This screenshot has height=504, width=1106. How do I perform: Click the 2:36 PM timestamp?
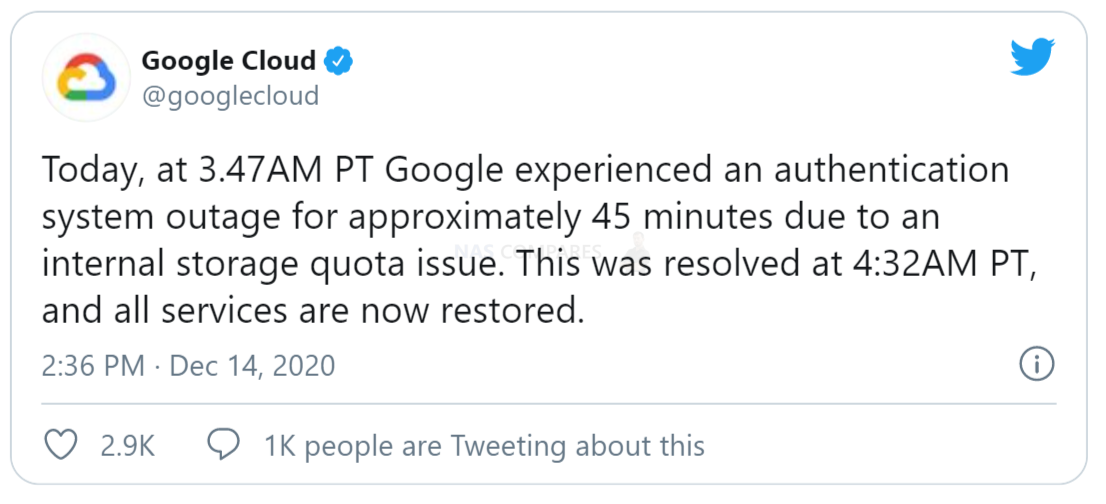(x=93, y=365)
